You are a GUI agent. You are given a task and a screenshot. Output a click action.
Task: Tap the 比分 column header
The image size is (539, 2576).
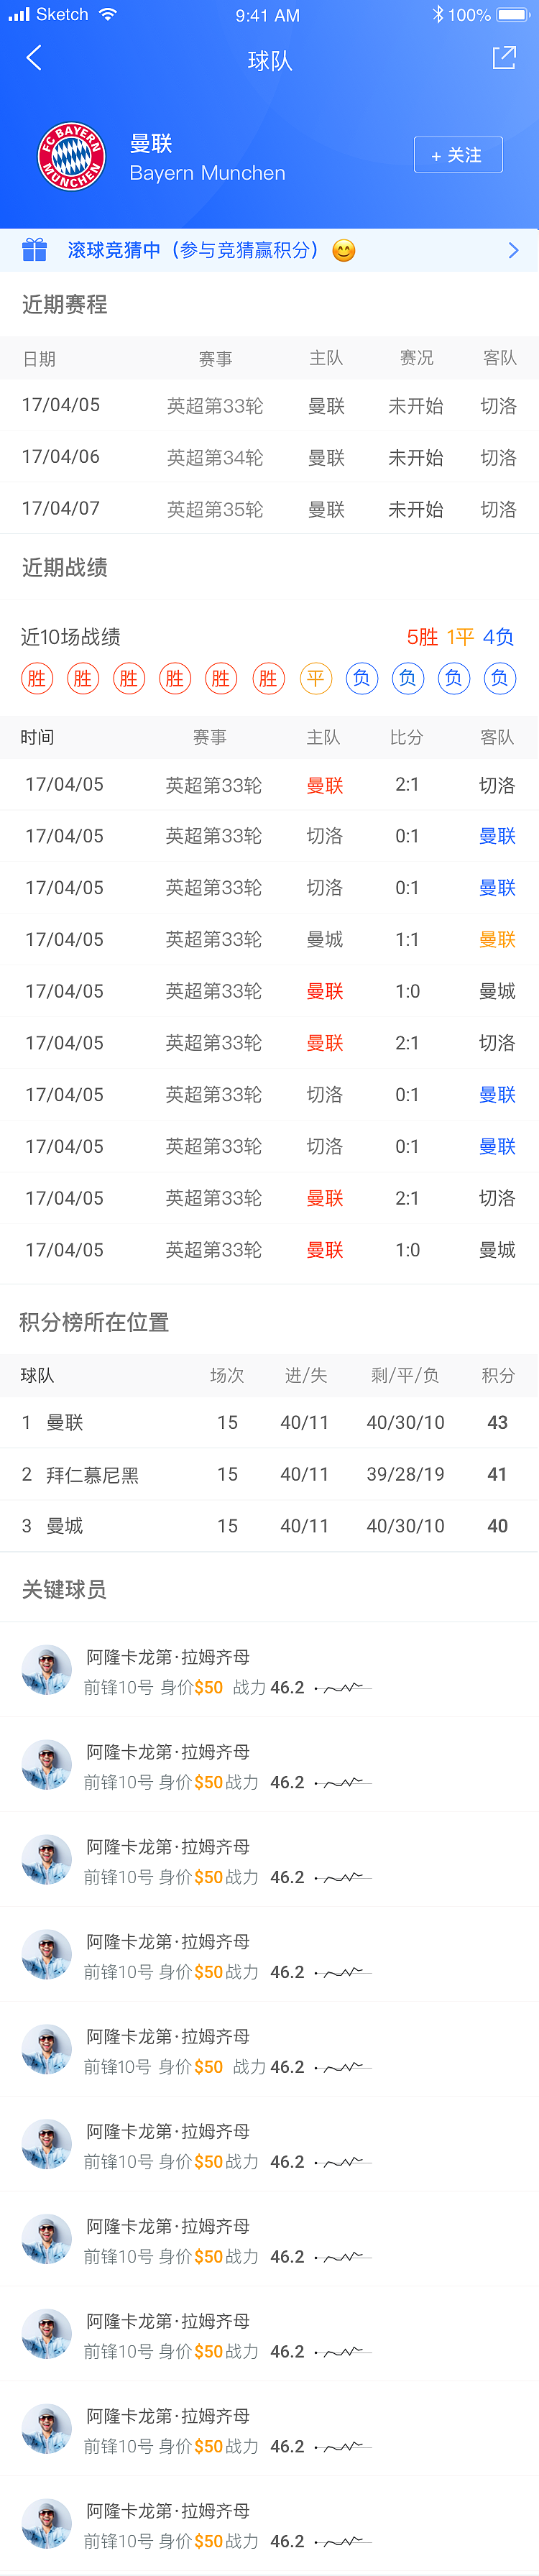[x=406, y=737]
